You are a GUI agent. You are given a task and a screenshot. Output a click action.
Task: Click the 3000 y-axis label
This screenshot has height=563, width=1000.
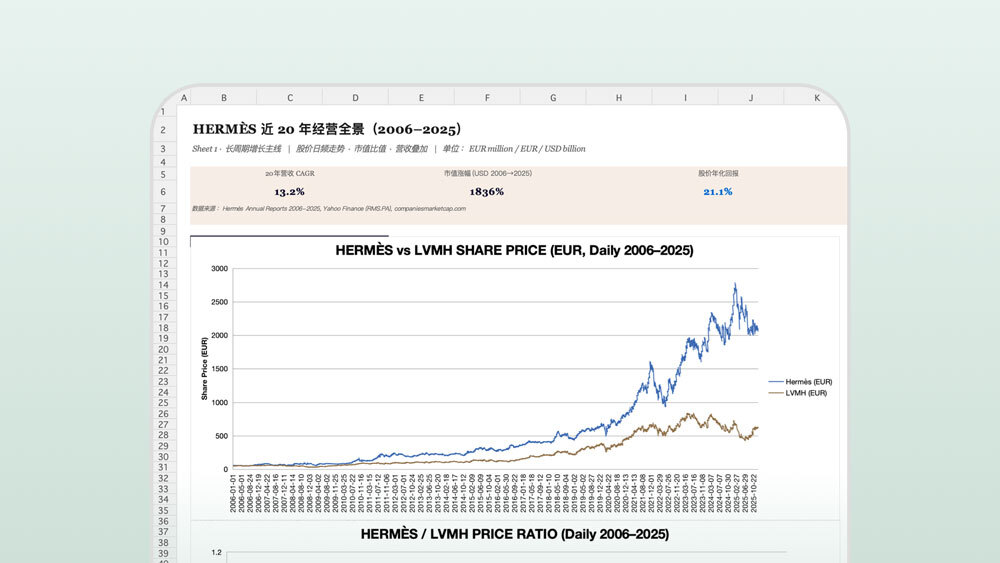coord(219,269)
